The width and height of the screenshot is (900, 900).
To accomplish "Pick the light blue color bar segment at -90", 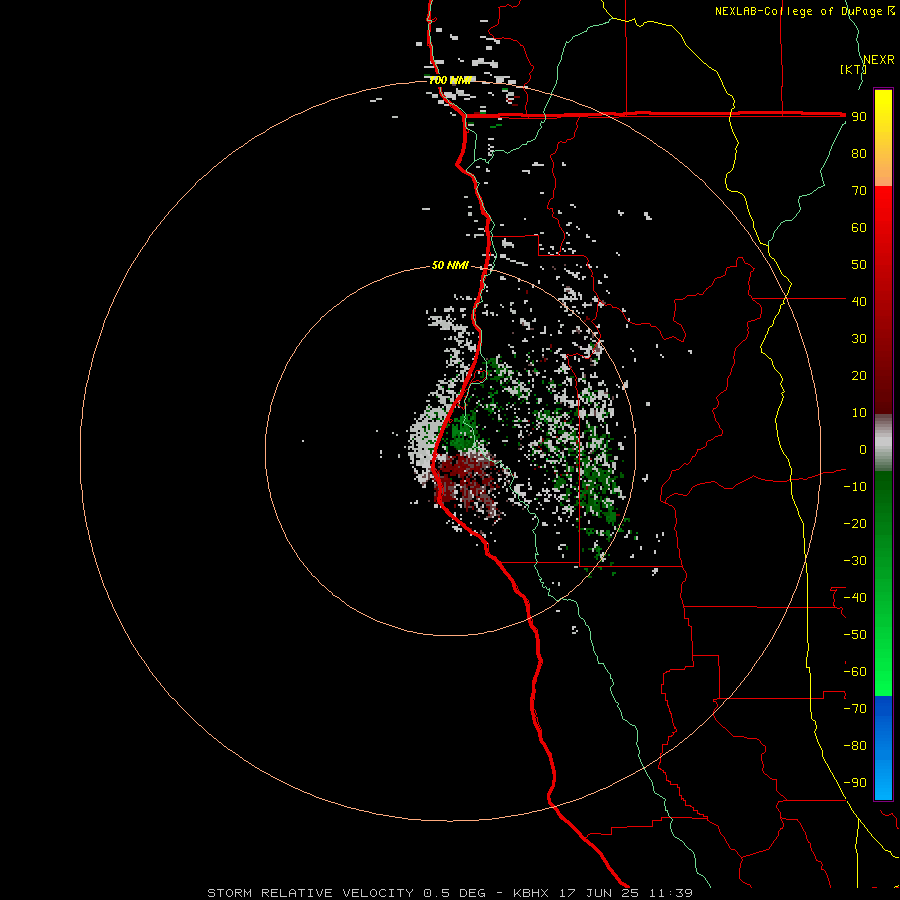I will [883, 781].
